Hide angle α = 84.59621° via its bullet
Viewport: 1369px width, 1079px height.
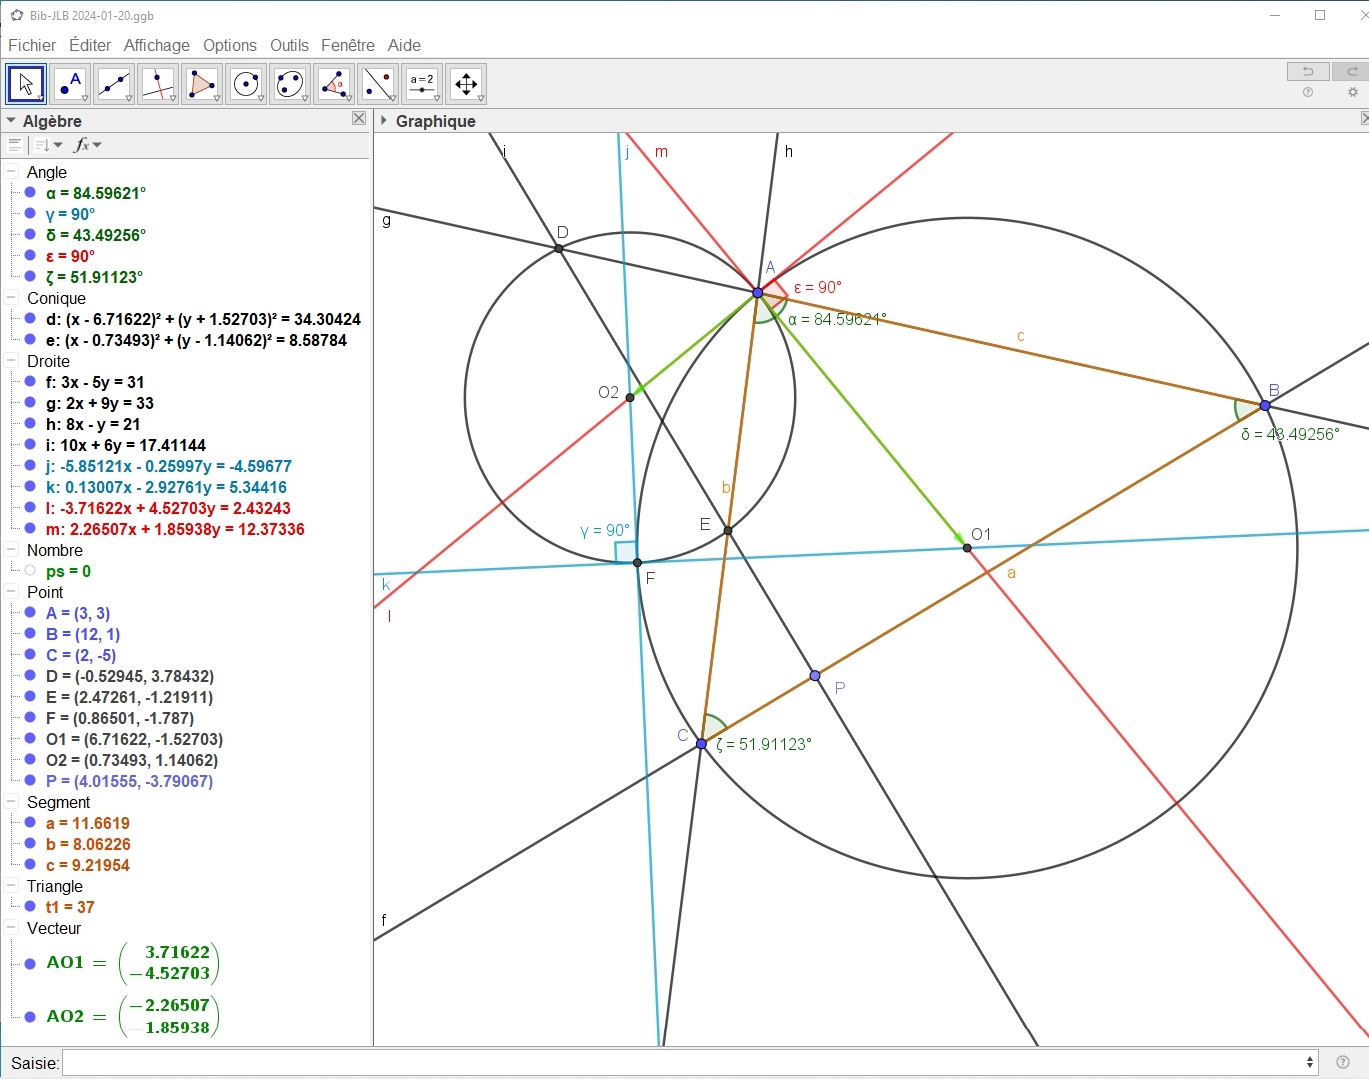(x=30, y=193)
